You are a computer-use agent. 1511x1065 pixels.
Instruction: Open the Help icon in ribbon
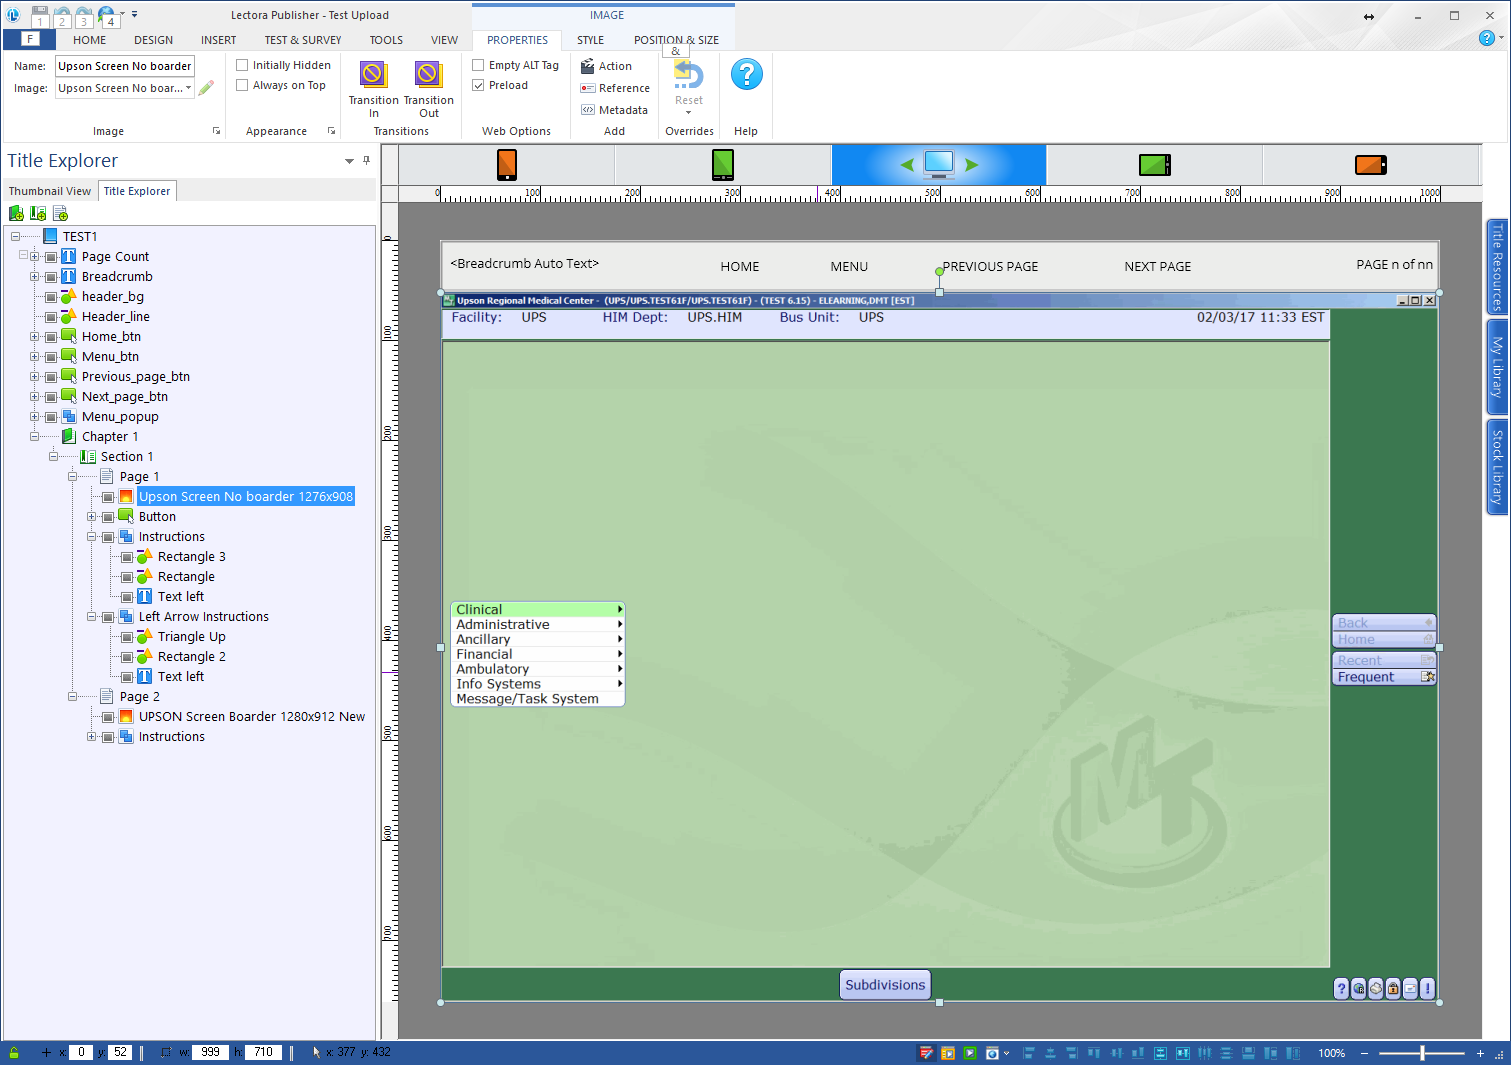[746, 75]
